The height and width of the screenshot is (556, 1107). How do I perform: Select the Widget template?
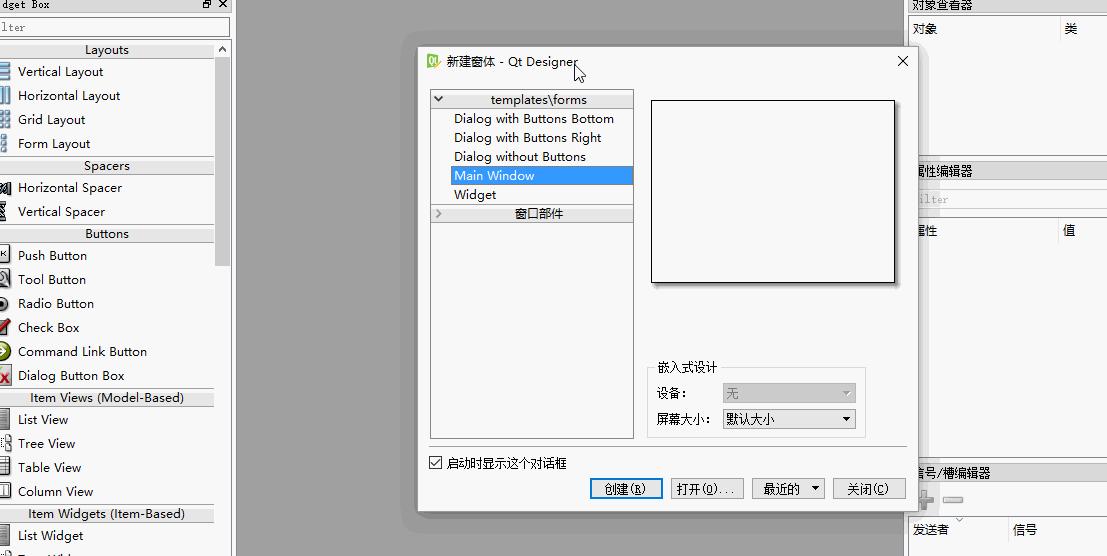(x=475, y=195)
